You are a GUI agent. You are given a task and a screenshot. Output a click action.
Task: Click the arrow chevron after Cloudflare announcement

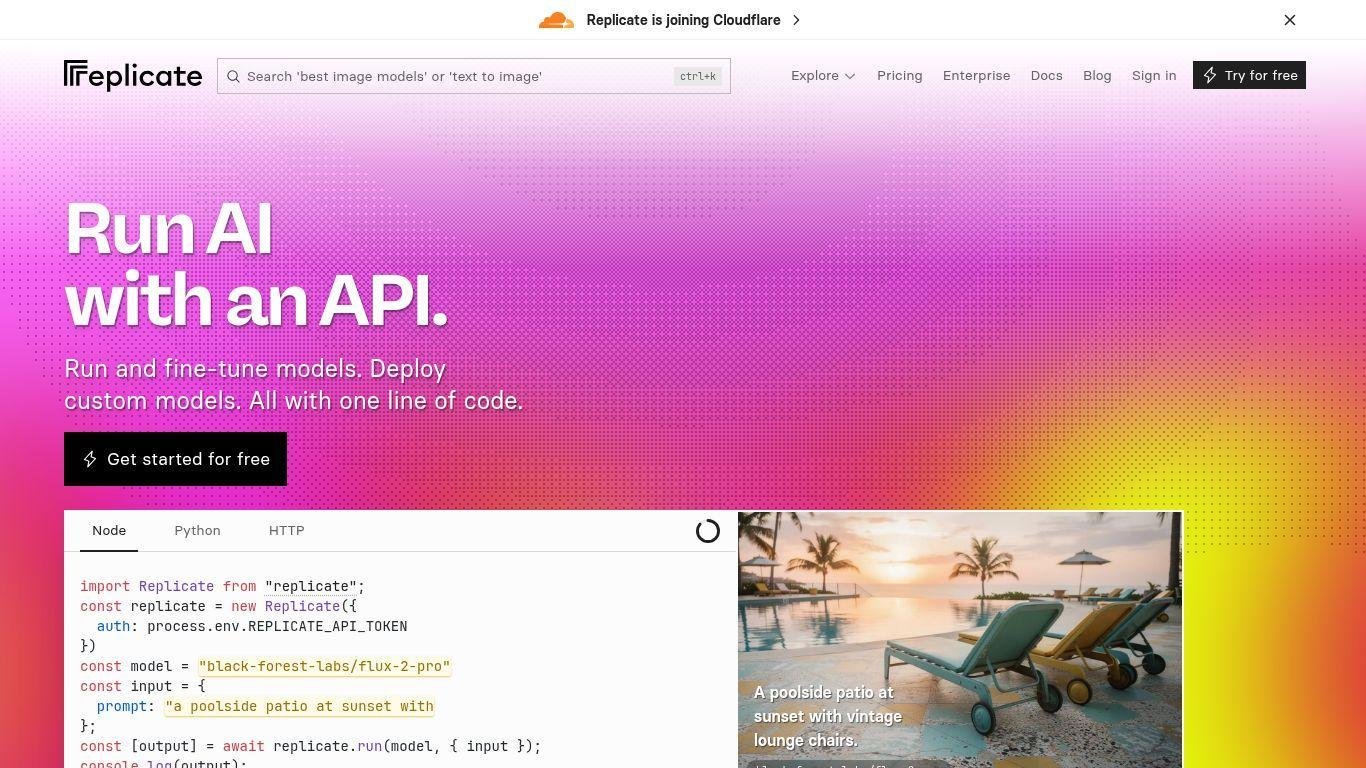coord(796,20)
